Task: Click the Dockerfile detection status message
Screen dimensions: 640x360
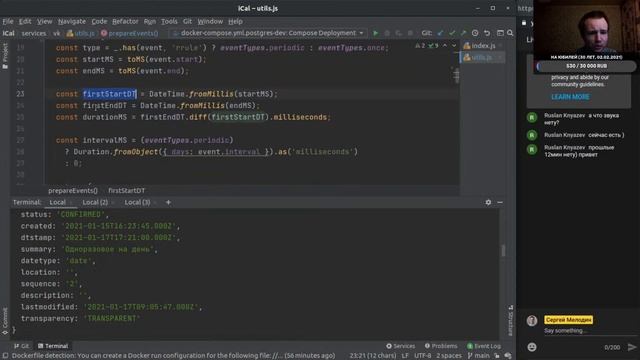Action: point(173,356)
